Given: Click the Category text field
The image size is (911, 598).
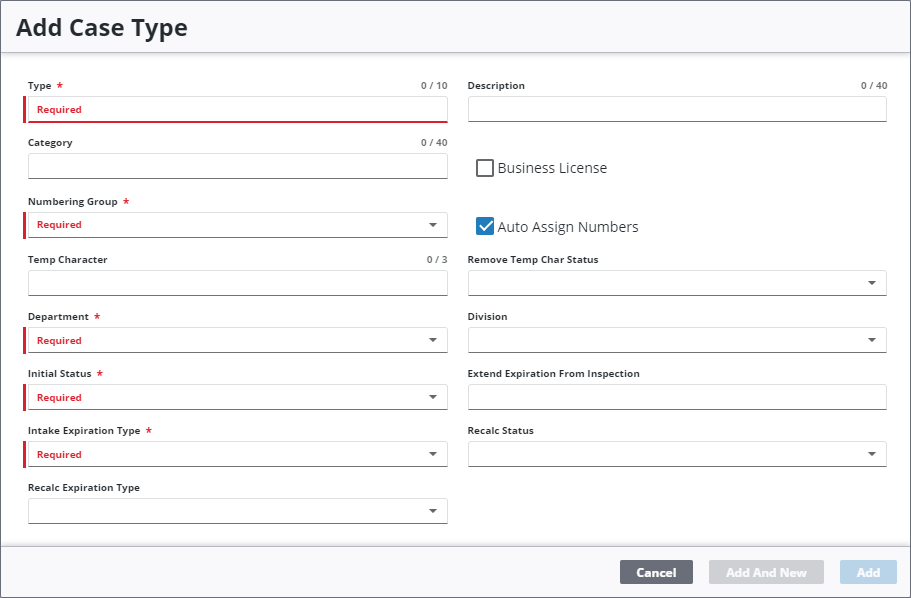Looking at the screenshot, I should click(237, 167).
